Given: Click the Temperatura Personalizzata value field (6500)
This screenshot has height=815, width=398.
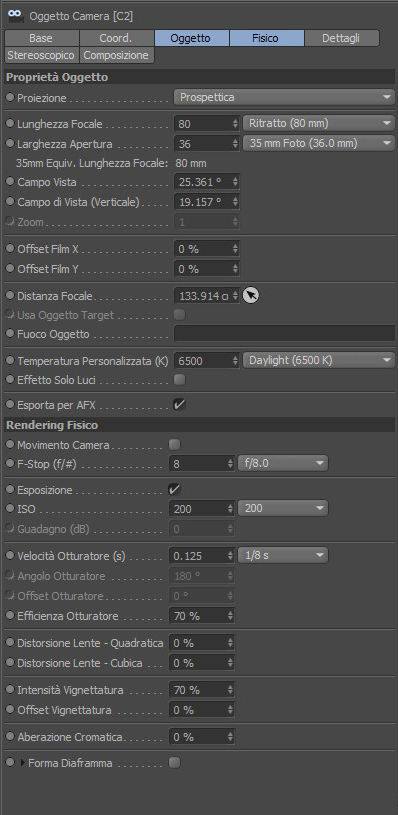Looking at the screenshot, I should (203, 360).
